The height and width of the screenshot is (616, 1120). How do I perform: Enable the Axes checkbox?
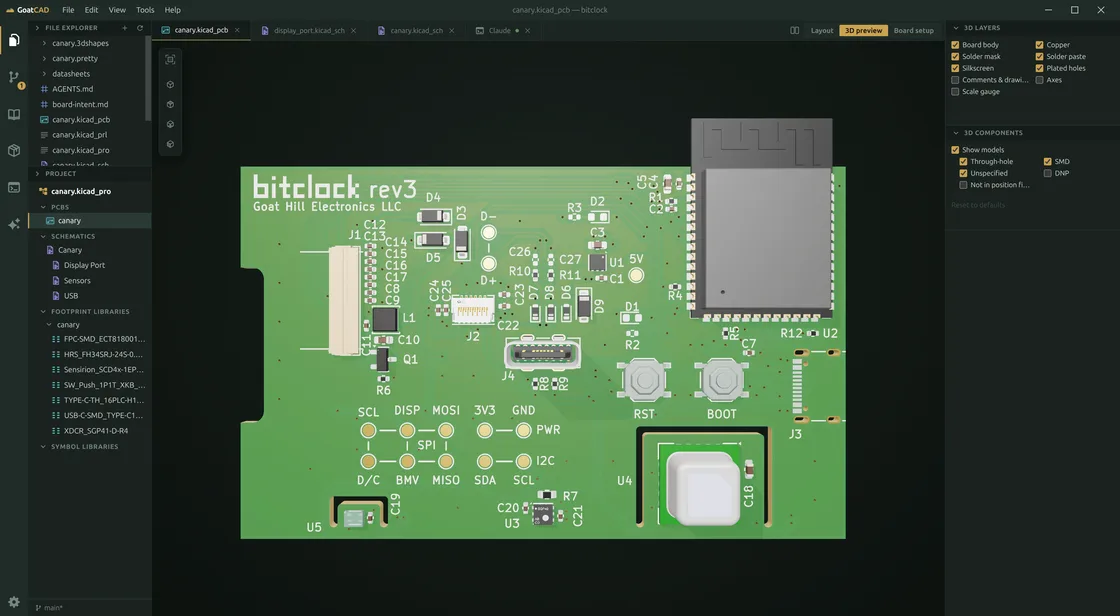(x=1039, y=80)
